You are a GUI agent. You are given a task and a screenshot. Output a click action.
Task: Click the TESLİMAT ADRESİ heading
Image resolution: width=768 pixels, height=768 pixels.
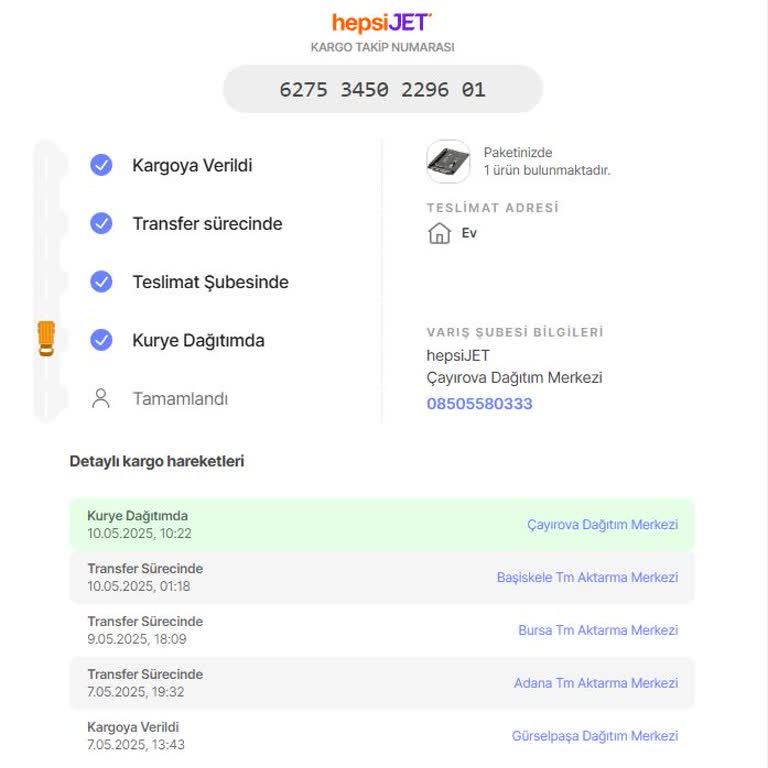(x=493, y=208)
